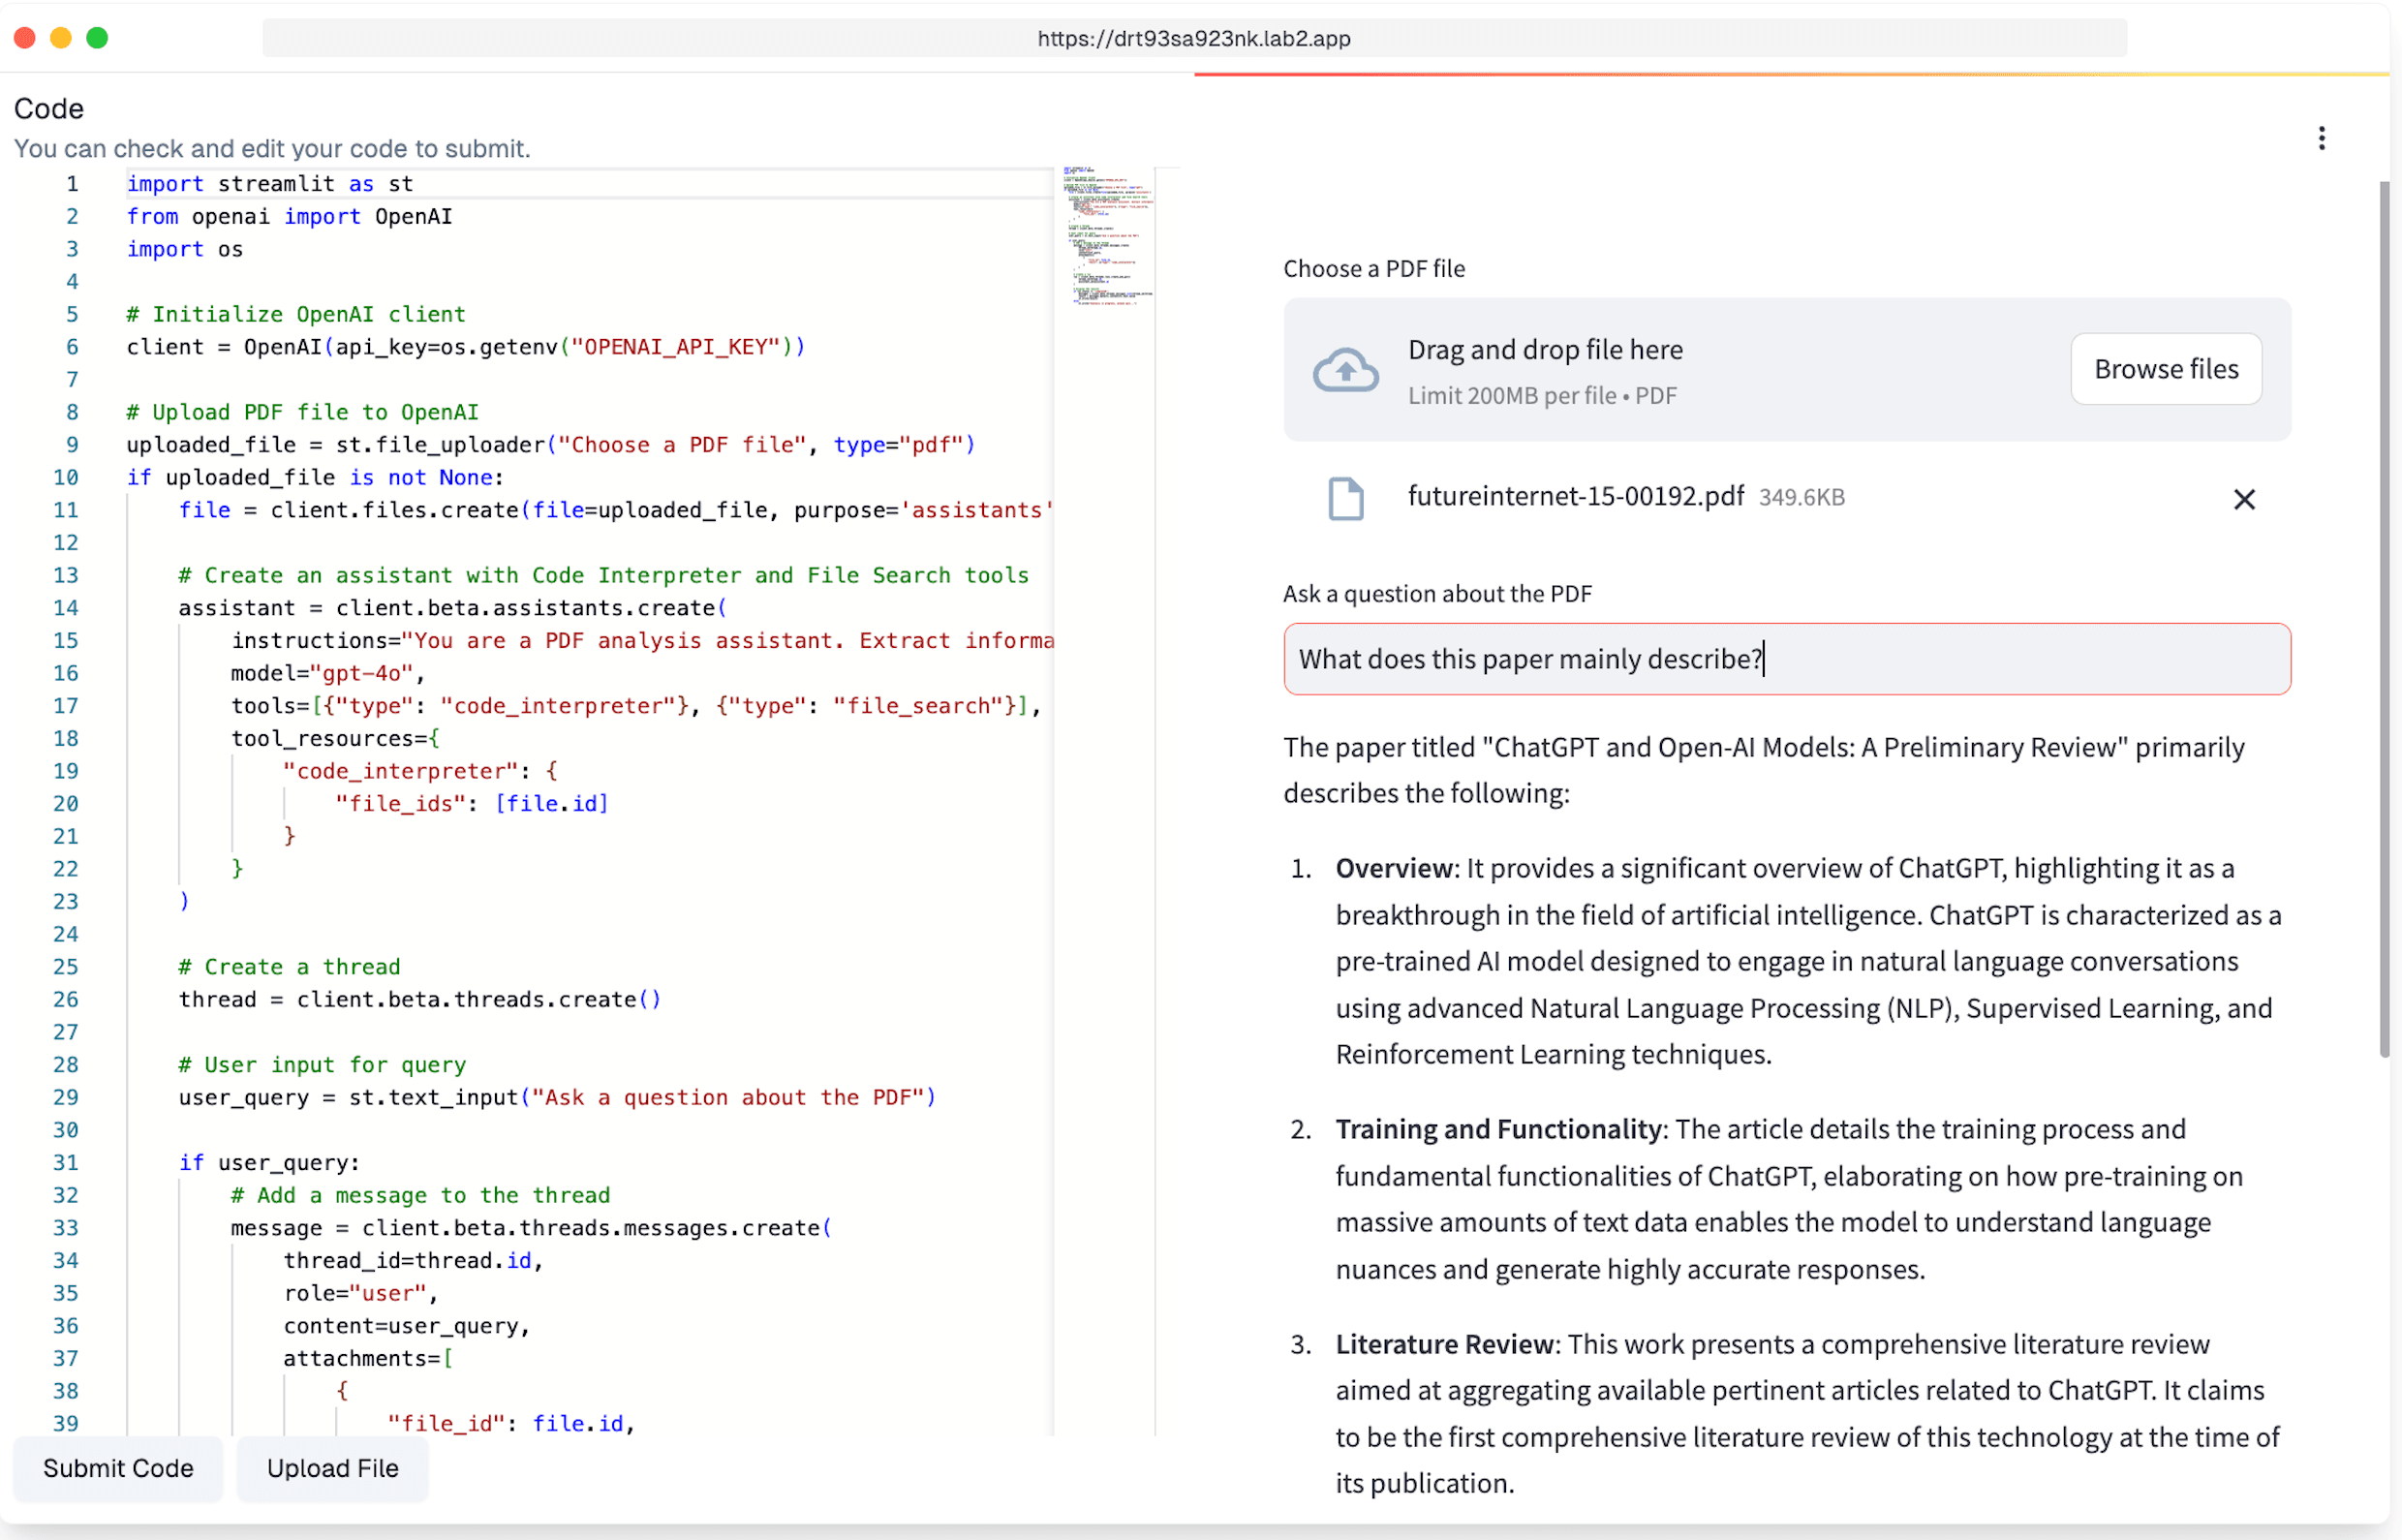
Task: Click line 35 role="user"
Action: coord(361,1293)
